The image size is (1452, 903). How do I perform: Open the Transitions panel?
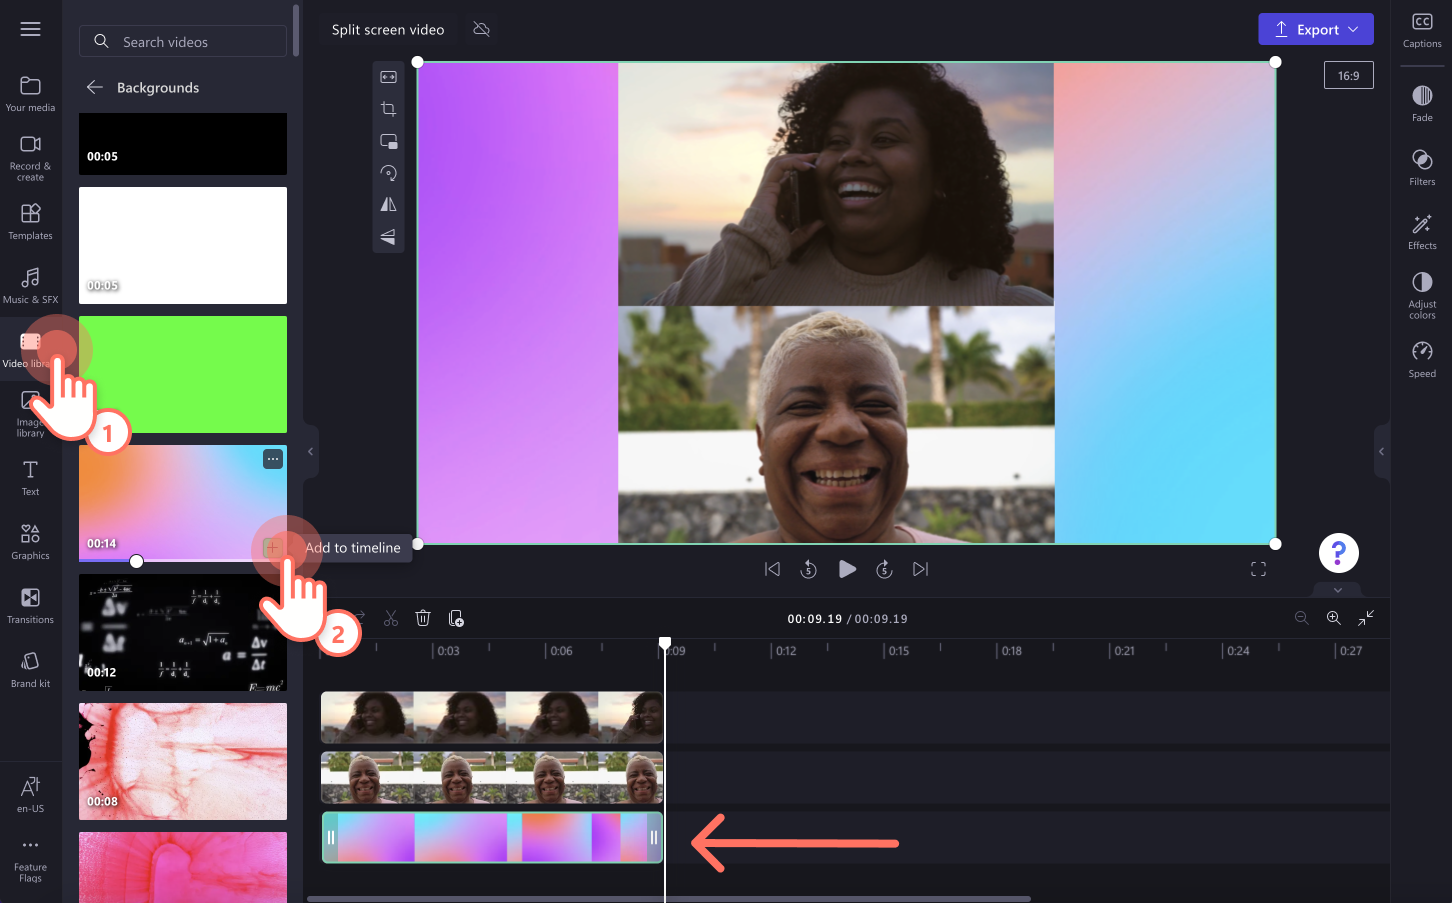30,605
